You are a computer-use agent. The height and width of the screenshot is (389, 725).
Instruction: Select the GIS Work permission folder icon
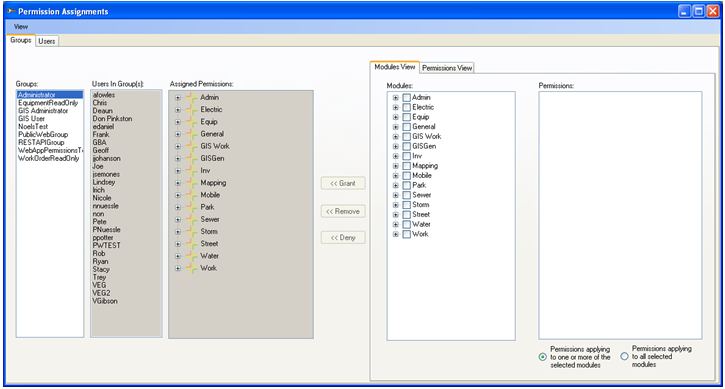point(192,146)
